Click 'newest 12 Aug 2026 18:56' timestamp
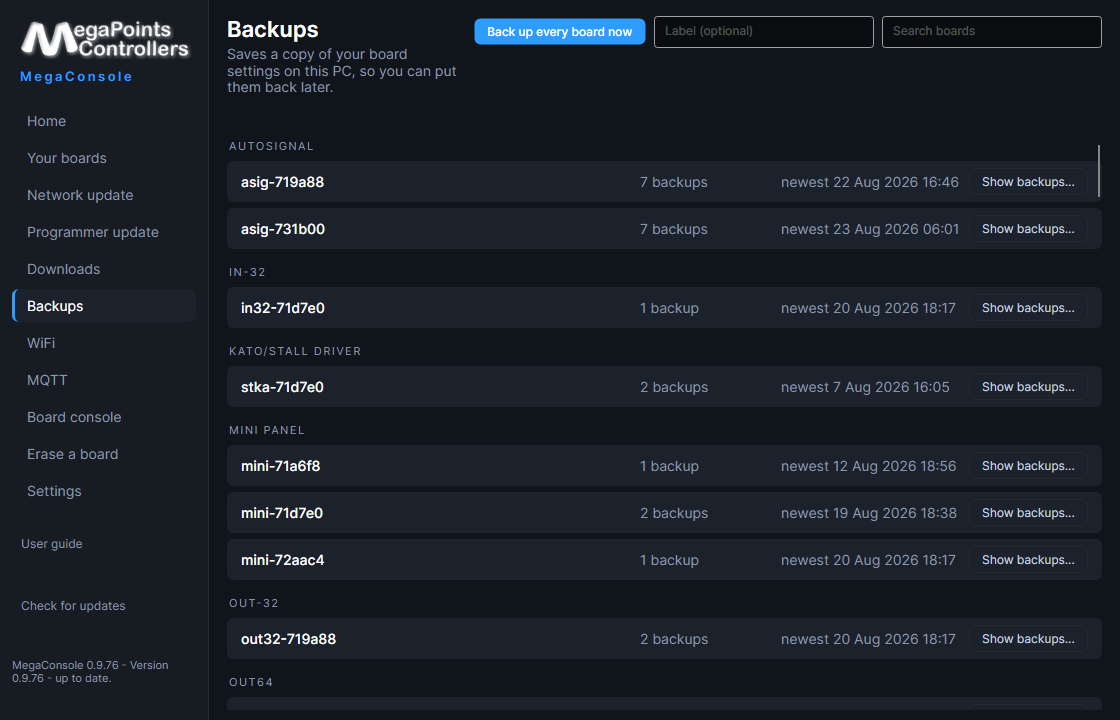This screenshot has width=1120, height=720. (x=868, y=466)
